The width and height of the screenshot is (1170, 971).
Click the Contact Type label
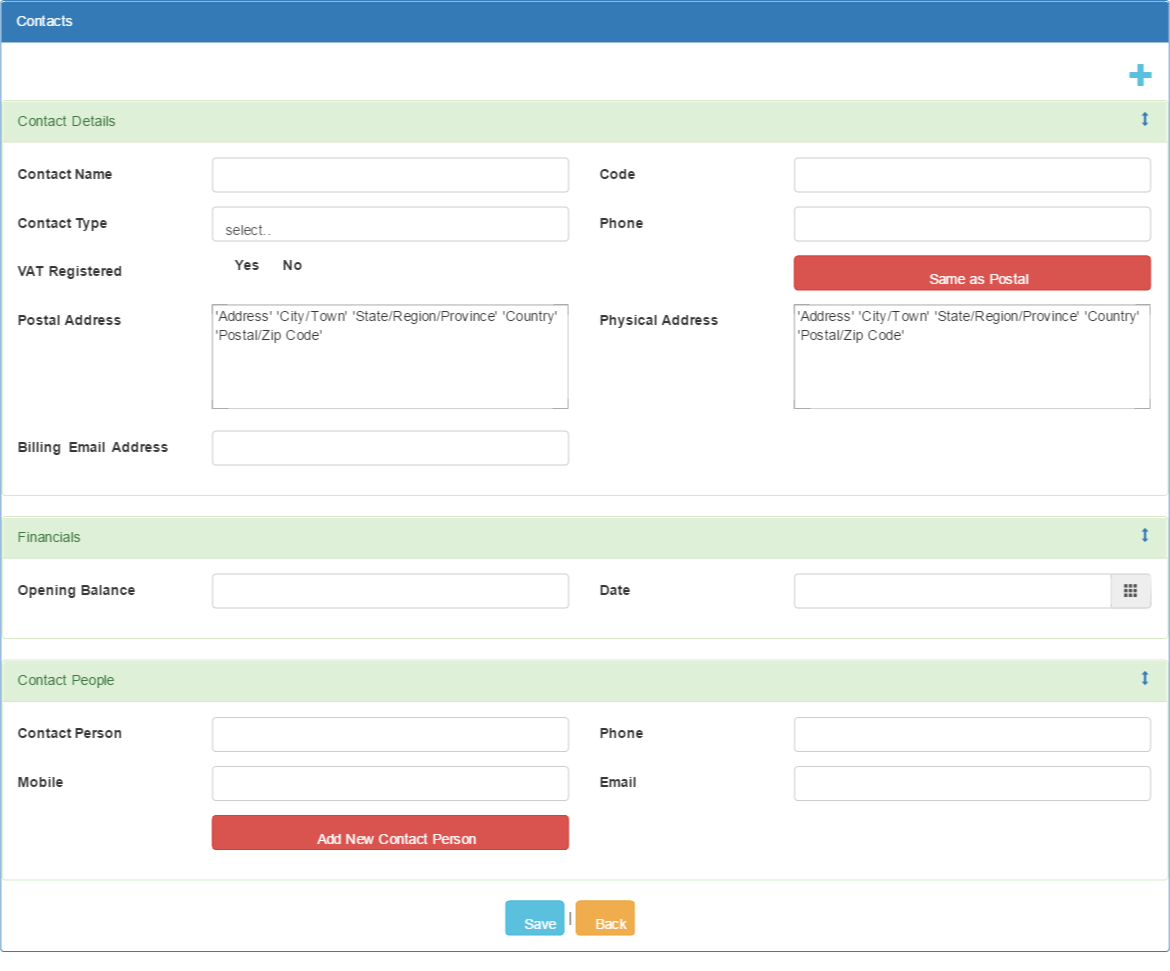pos(62,223)
